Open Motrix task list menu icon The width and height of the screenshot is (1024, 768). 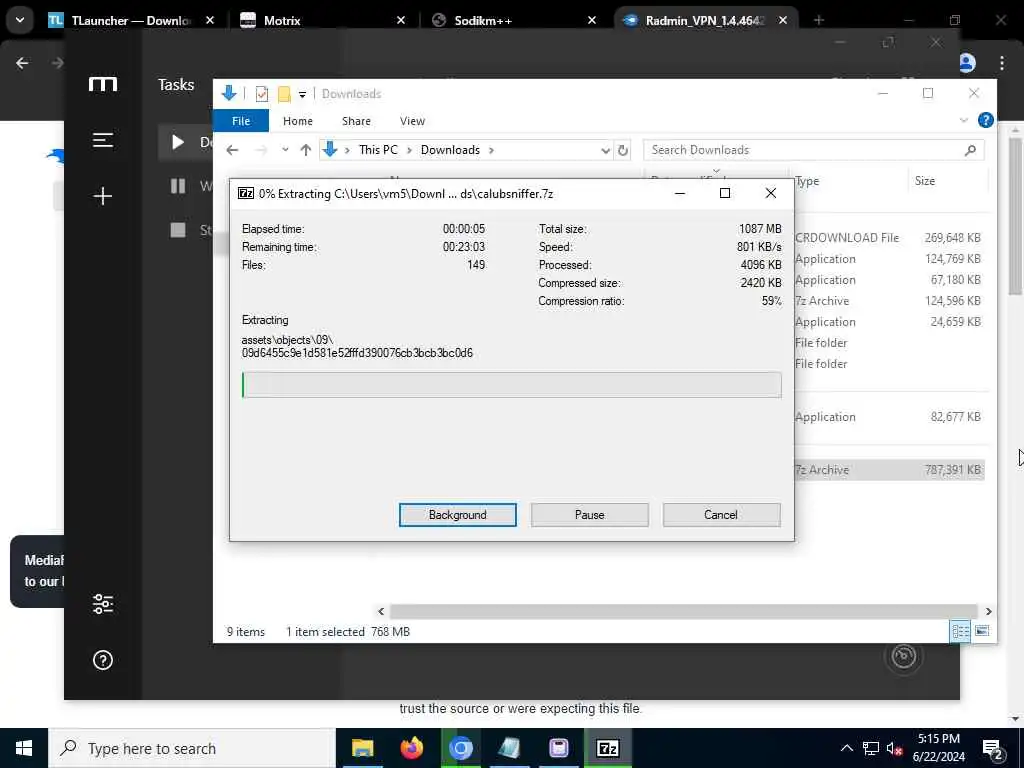pyautogui.click(x=103, y=140)
